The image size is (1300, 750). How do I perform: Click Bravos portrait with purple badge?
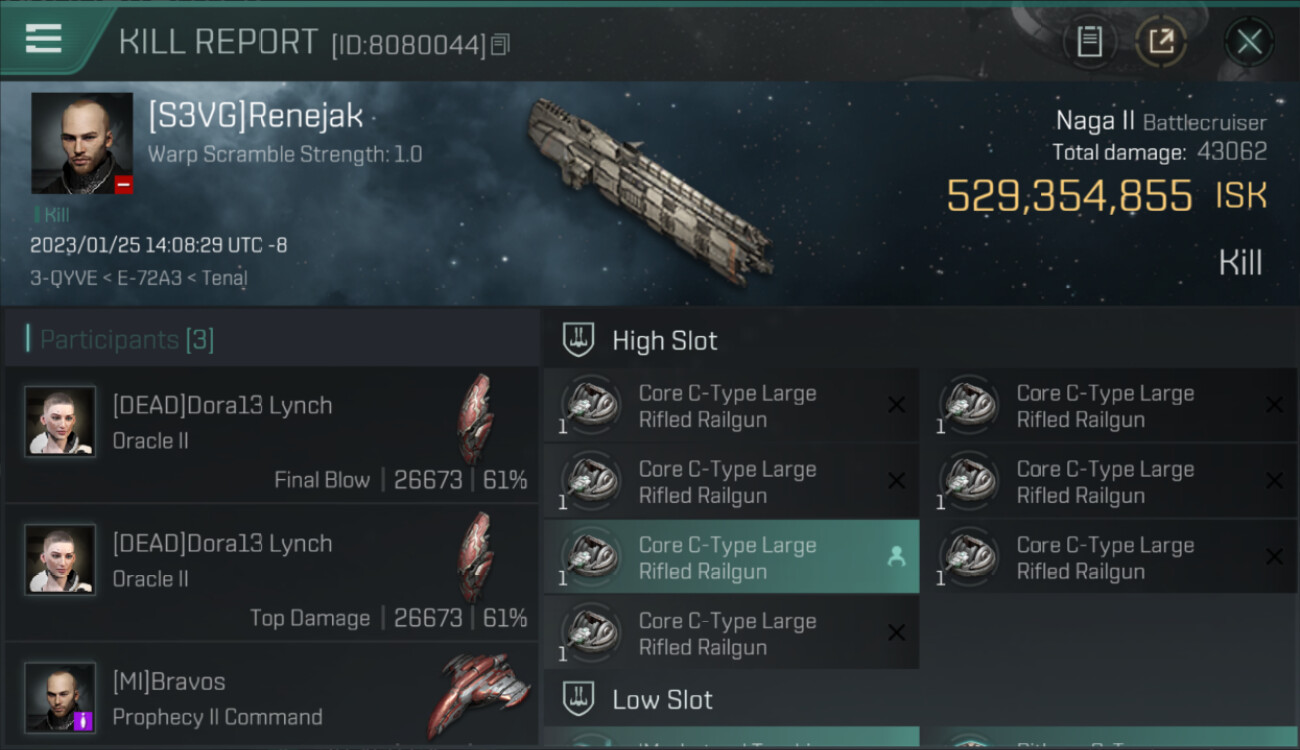(x=61, y=697)
